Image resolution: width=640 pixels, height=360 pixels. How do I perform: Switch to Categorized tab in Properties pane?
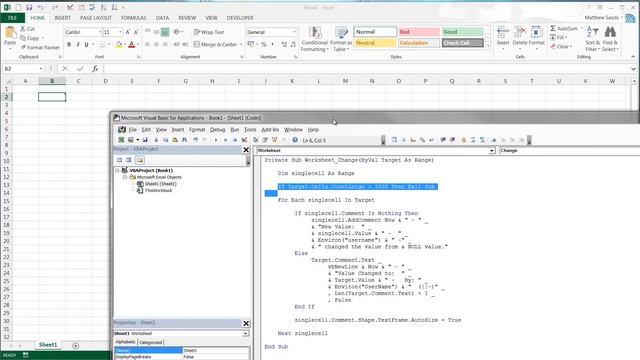tap(151, 342)
